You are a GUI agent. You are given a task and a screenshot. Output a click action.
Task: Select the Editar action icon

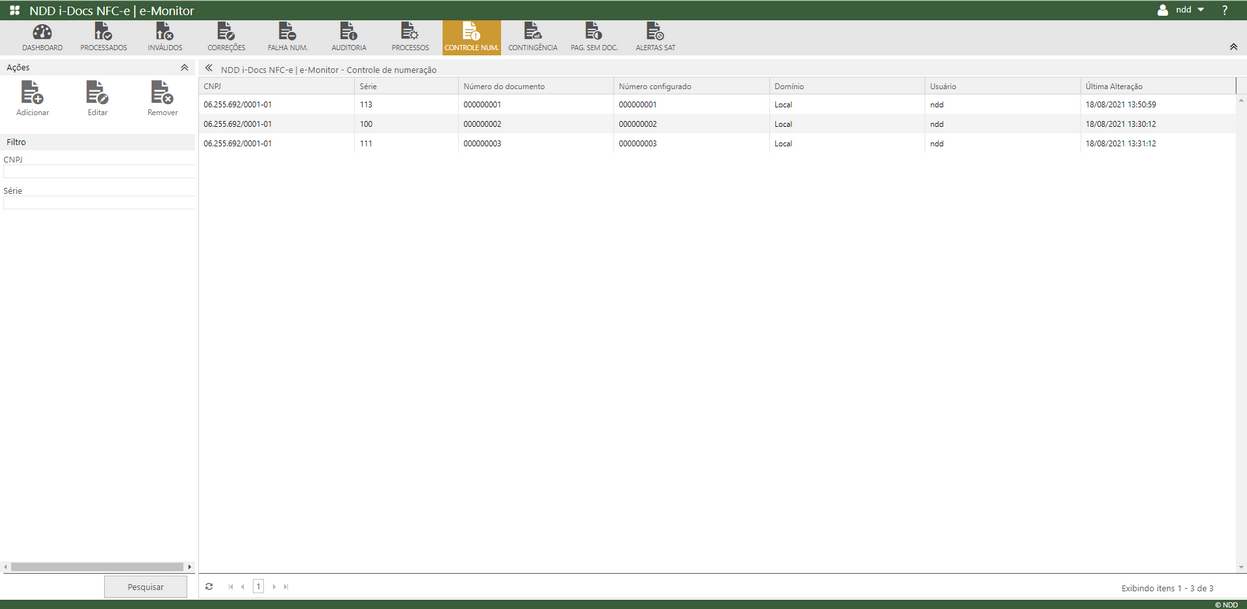click(x=96, y=97)
